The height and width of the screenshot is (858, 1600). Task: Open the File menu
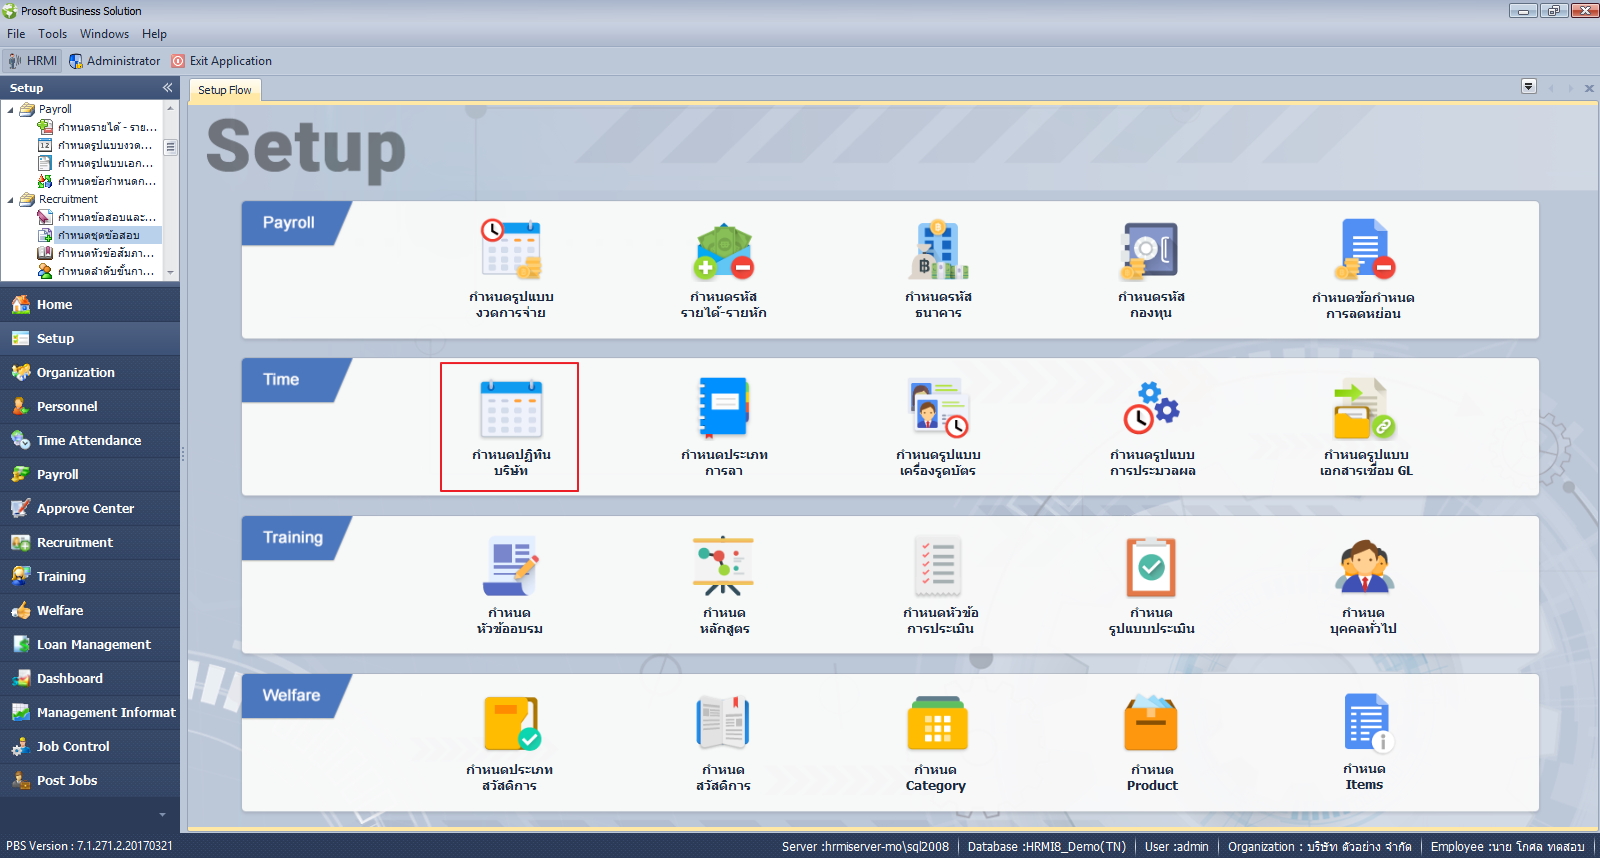16,34
